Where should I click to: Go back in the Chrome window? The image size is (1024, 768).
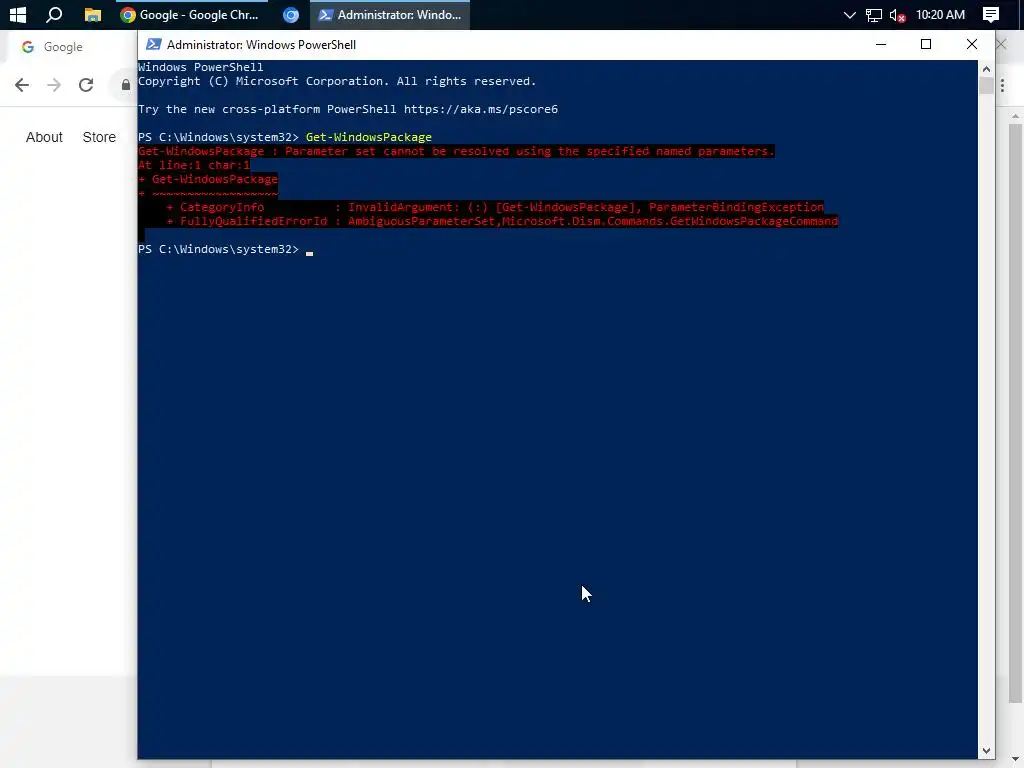[x=22, y=85]
